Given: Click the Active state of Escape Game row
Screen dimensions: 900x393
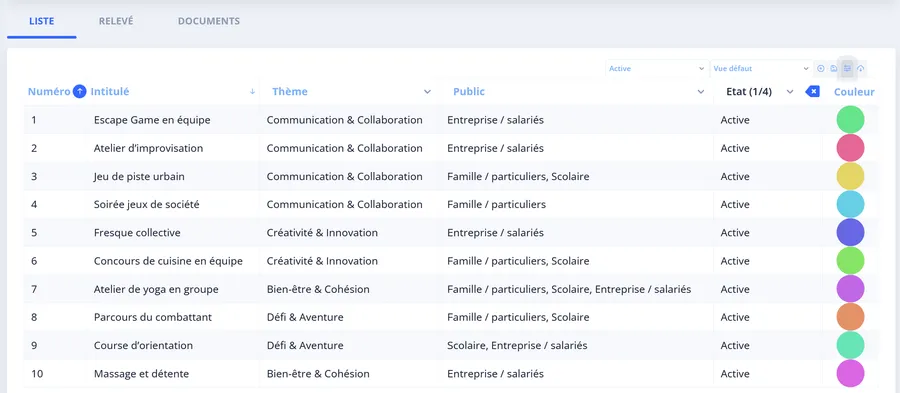Looking at the screenshot, I should 735,120.
